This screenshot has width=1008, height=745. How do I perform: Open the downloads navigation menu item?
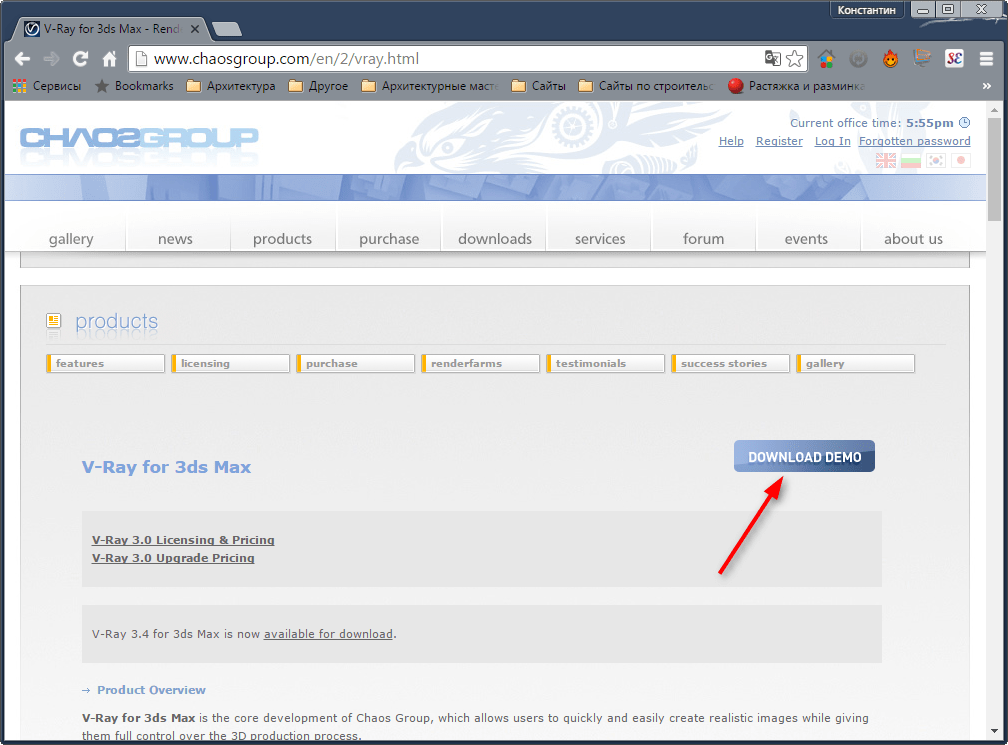coord(495,239)
